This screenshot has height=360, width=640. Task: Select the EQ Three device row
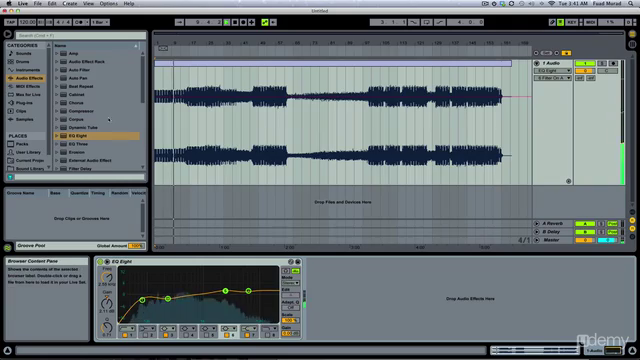(x=97, y=144)
